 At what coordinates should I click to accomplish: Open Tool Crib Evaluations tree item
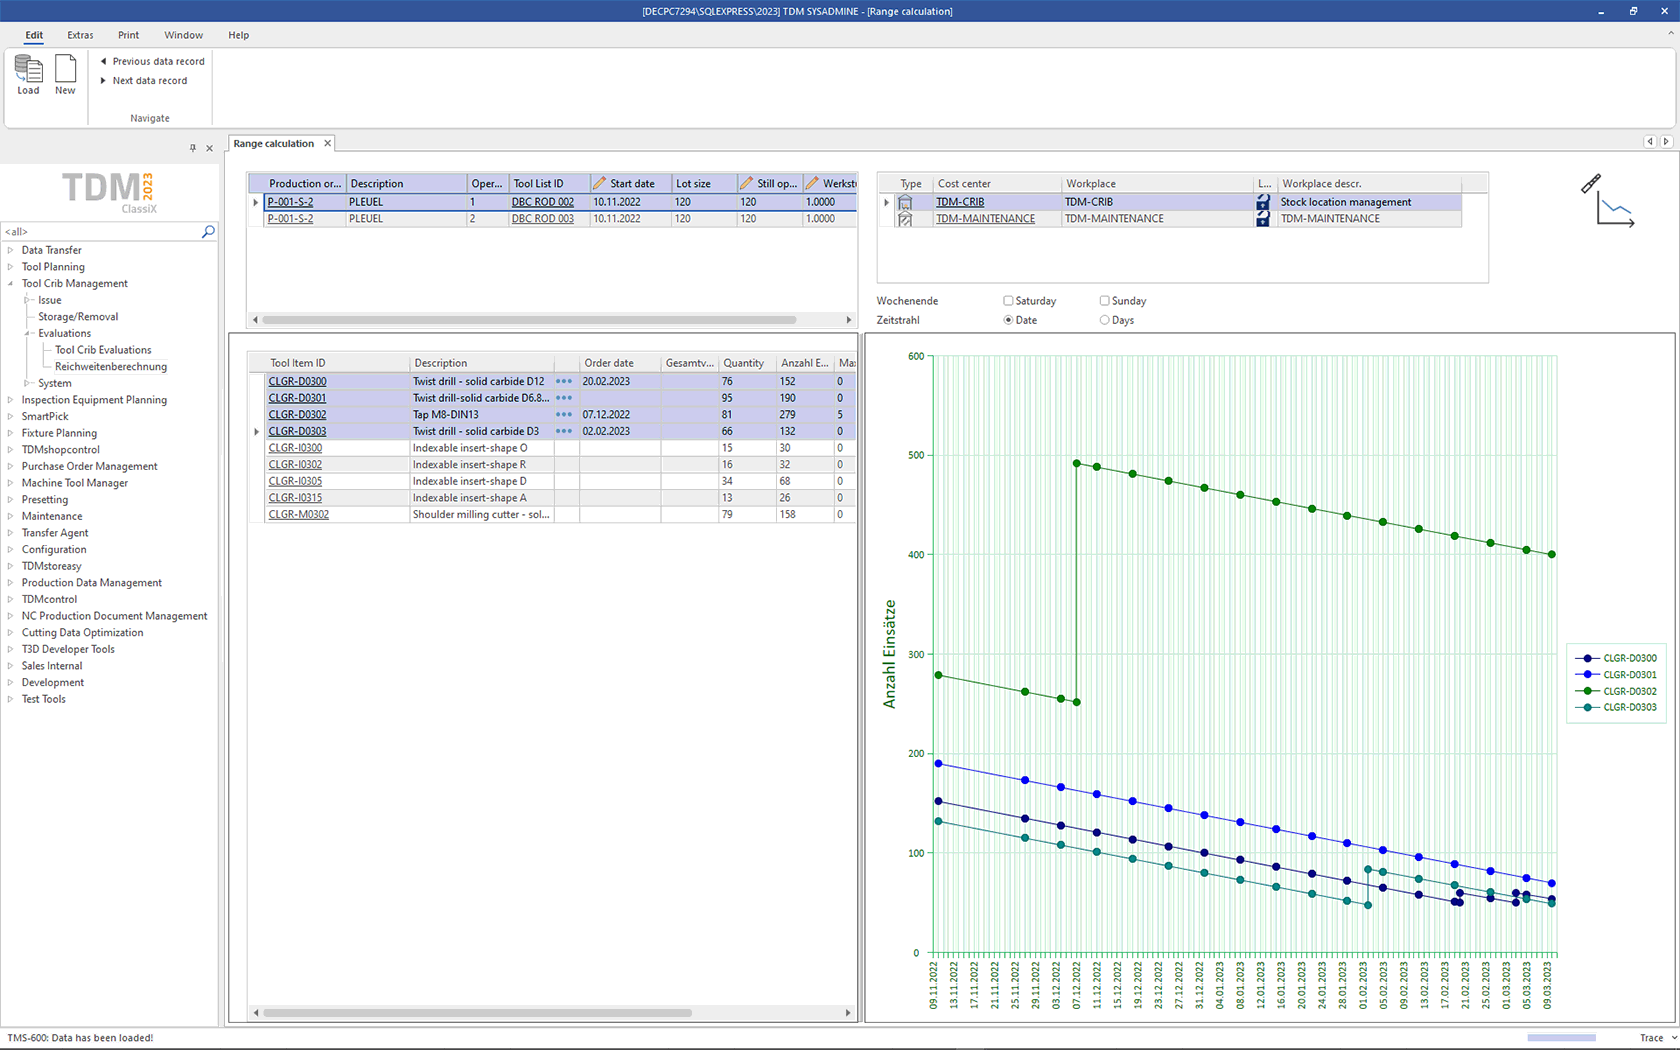(x=103, y=350)
